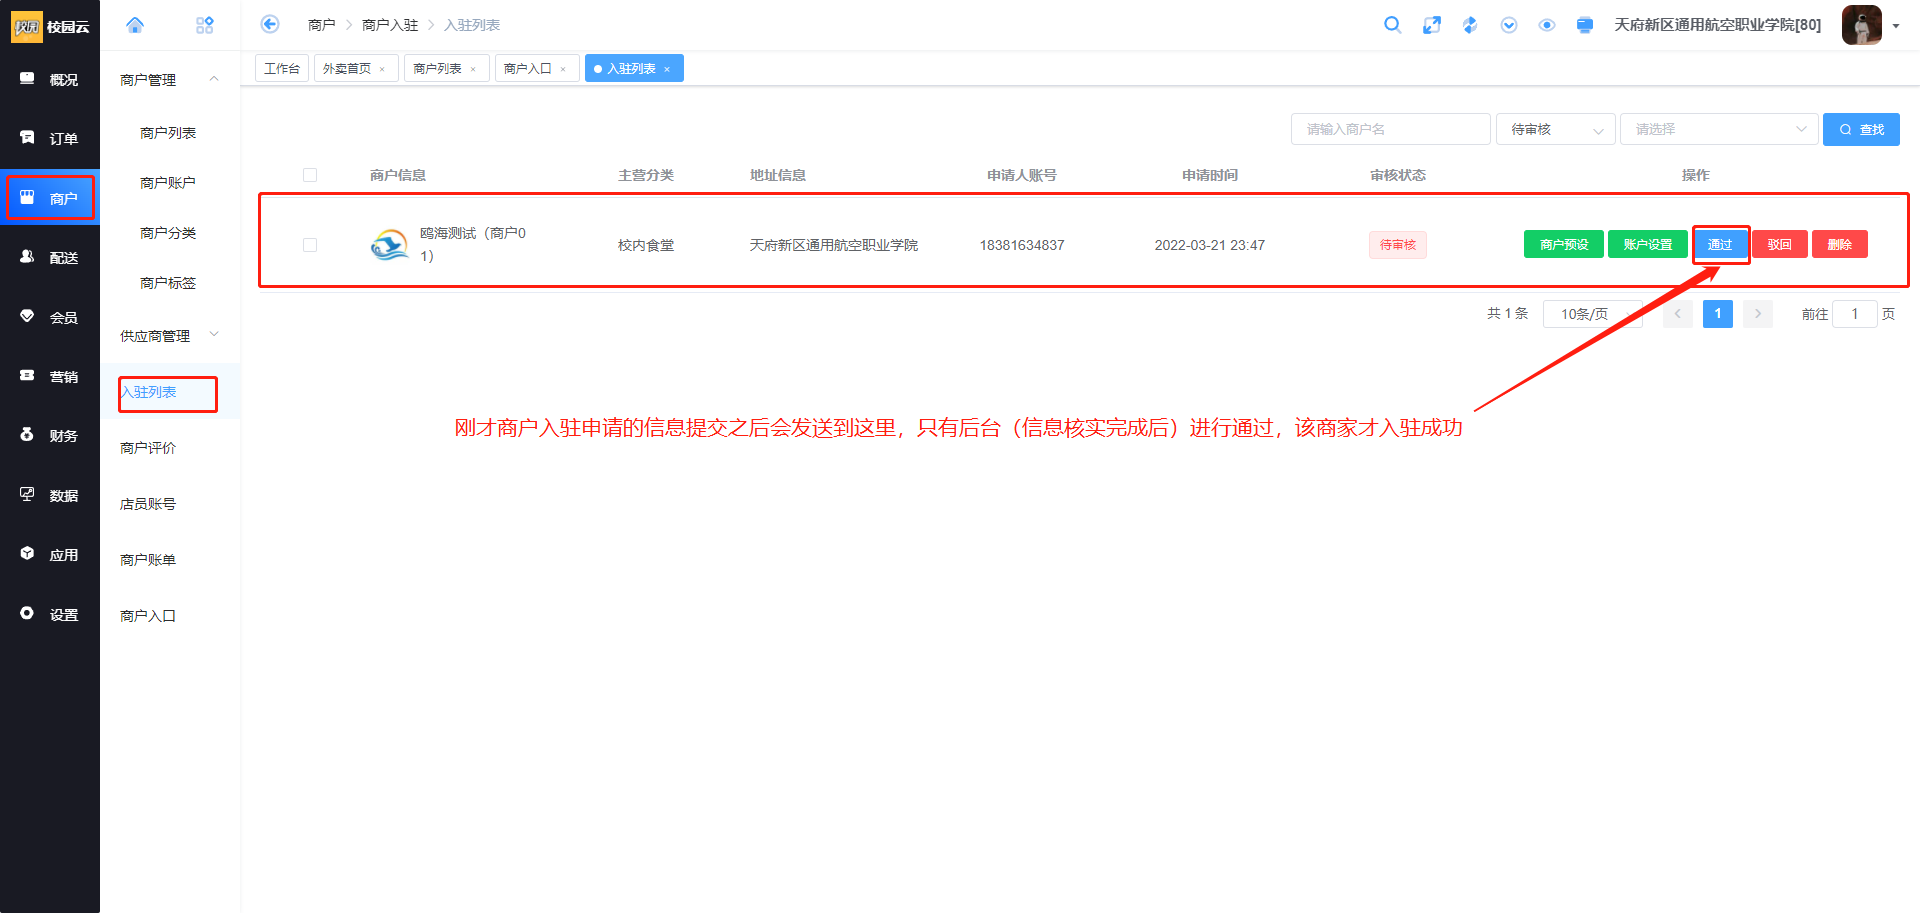
Task: Click the blue pinwheel icon in the top bar
Action: point(1470,25)
